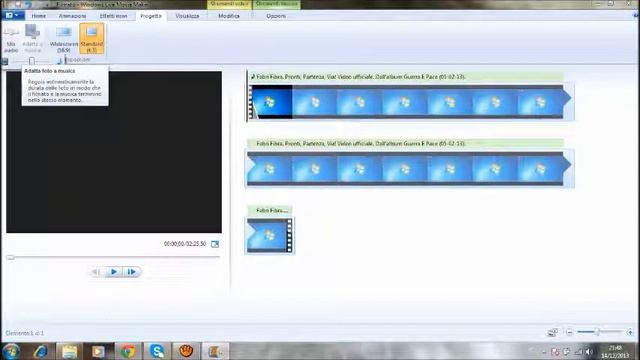Screen dimensions: 640x360
Task: Open the network status tray icon
Action: click(578, 351)
